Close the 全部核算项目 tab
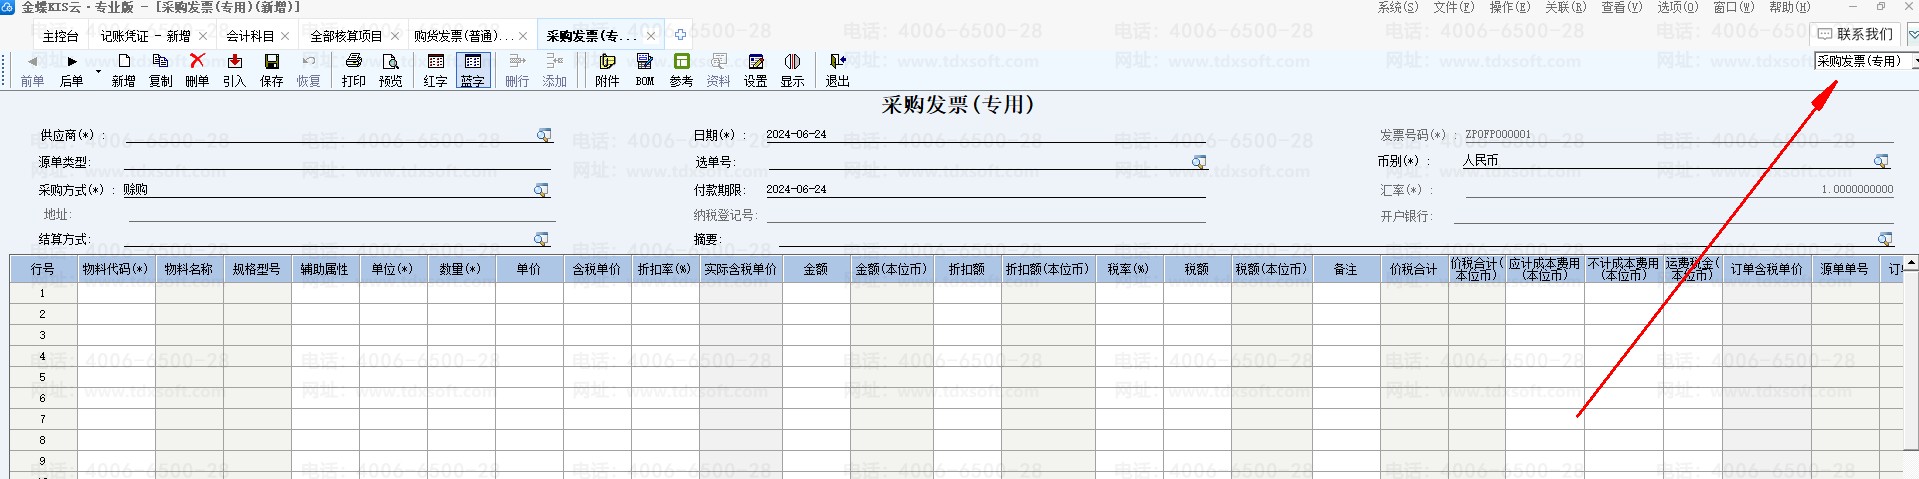The height and width of the screenshot is (479, 1919). [x=395, y=36]
